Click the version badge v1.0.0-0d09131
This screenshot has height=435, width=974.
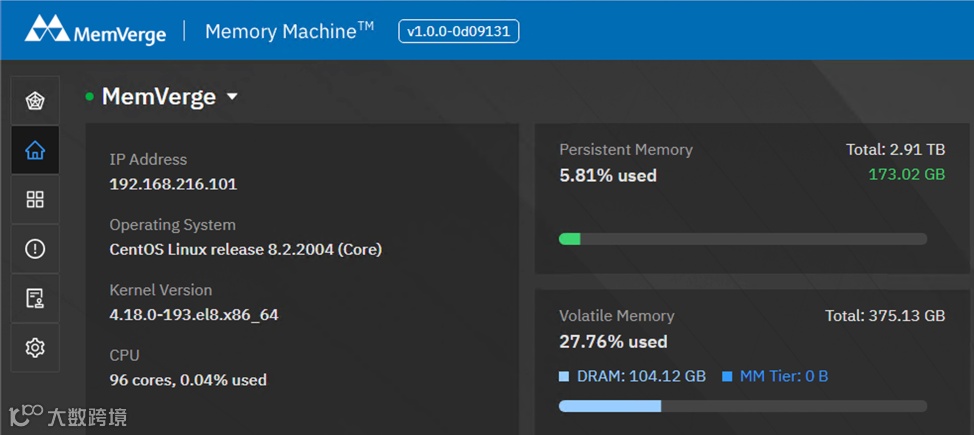click(458, 31)
